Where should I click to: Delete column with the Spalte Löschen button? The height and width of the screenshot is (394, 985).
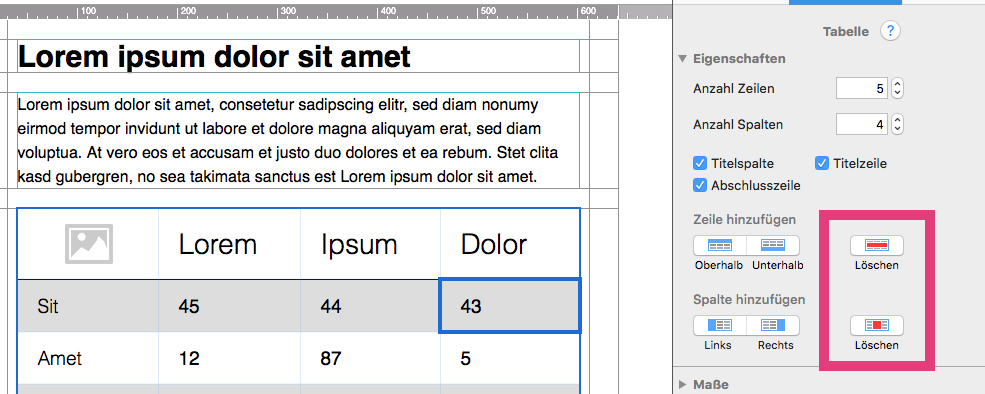click(876, 325)
